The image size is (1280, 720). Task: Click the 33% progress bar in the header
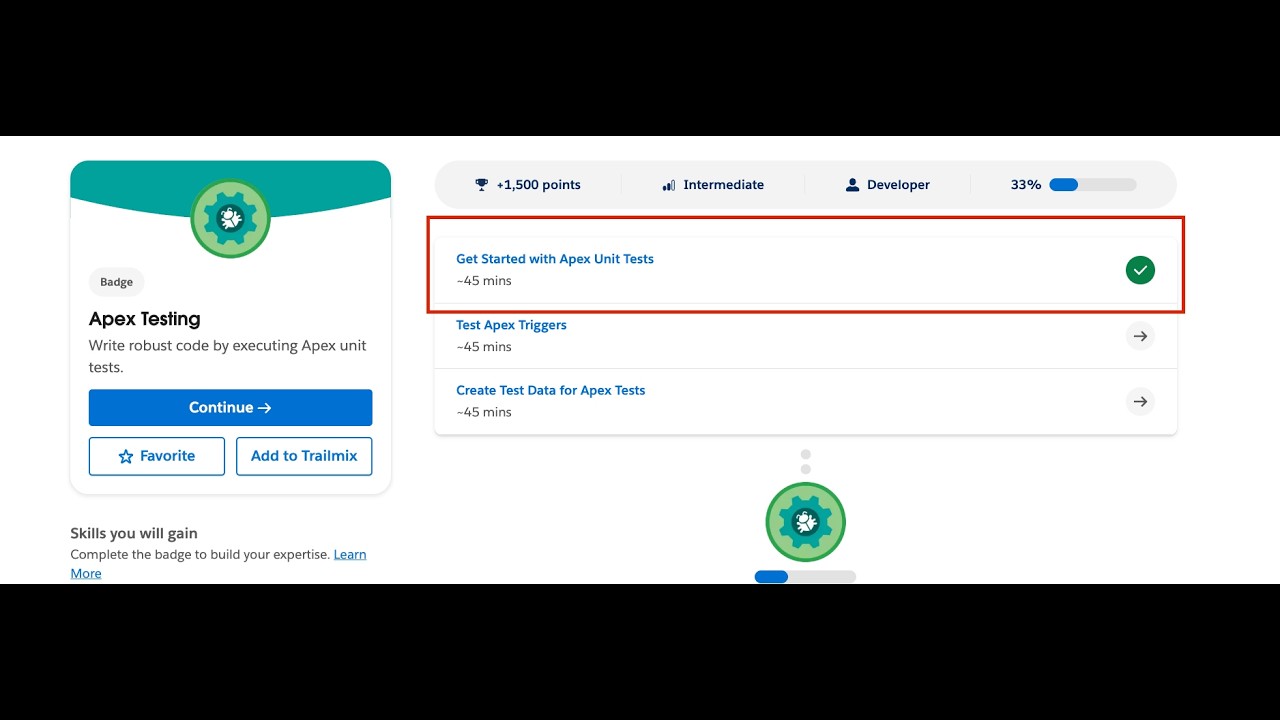point(1093,185)
